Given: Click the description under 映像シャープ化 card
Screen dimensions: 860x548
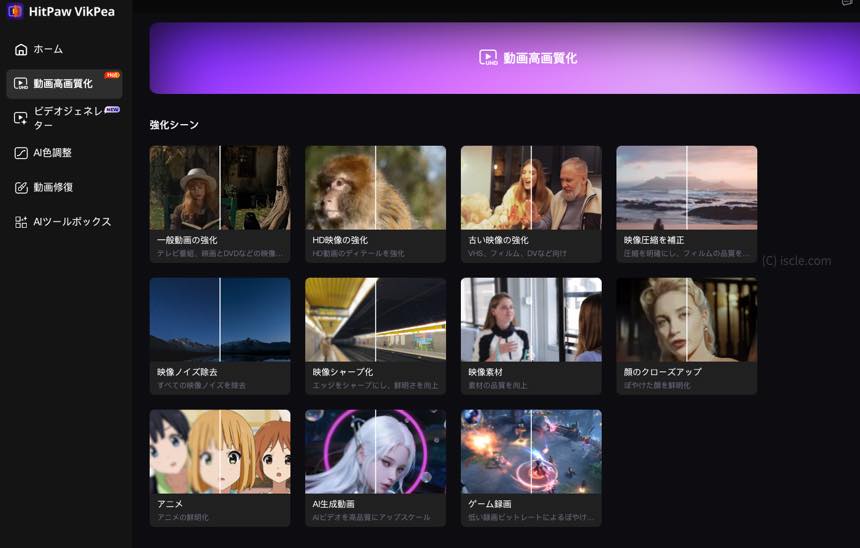Looking at the screenshot, I should coord(376,386).
